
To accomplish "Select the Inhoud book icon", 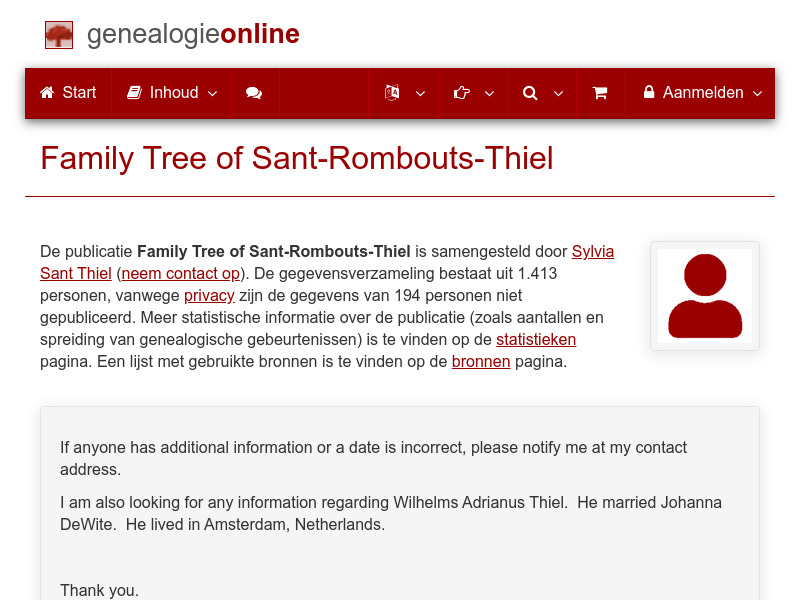I will tap(134, 93).
